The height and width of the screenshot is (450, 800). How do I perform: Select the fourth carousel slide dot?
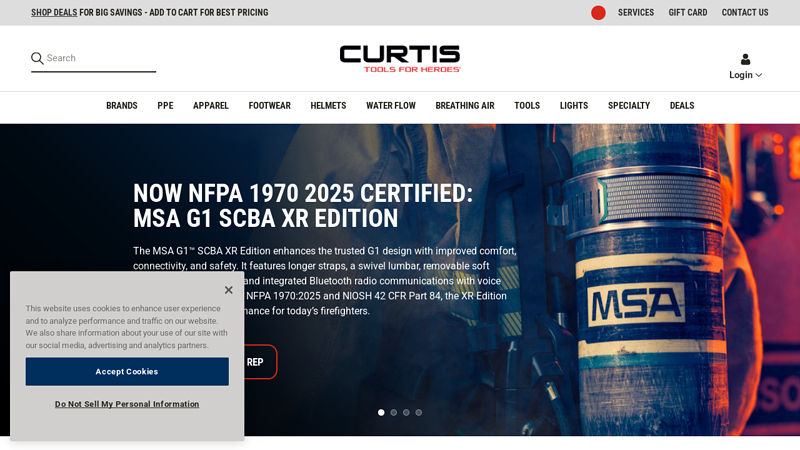click(418, 412)
